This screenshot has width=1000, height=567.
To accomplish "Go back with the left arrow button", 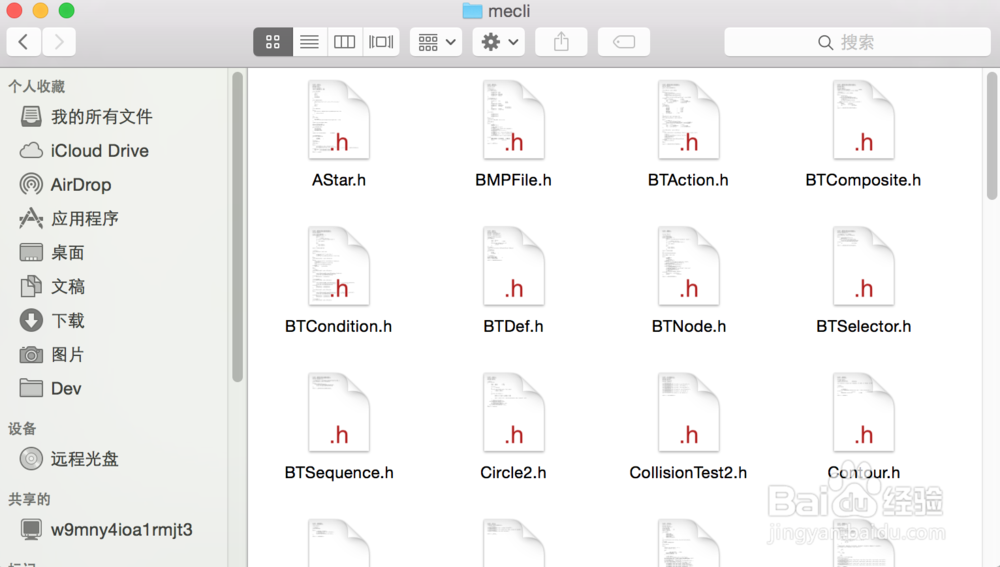I will click(x=24, y=42).
